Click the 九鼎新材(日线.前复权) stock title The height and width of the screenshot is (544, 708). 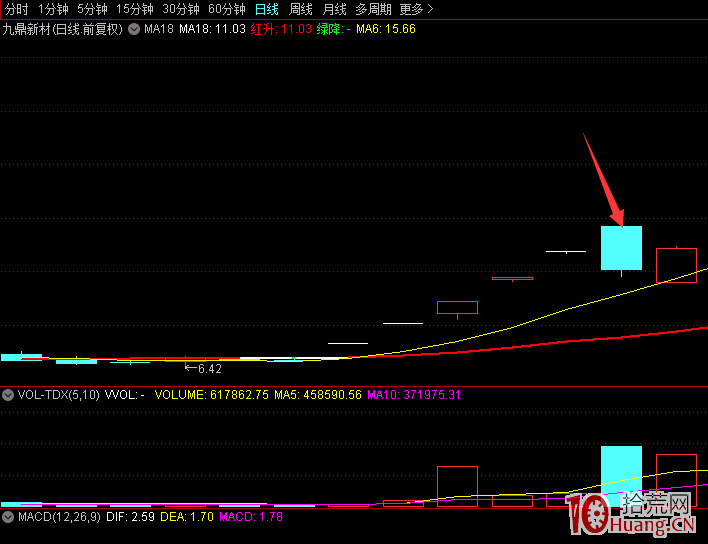[x=63, y=29]
